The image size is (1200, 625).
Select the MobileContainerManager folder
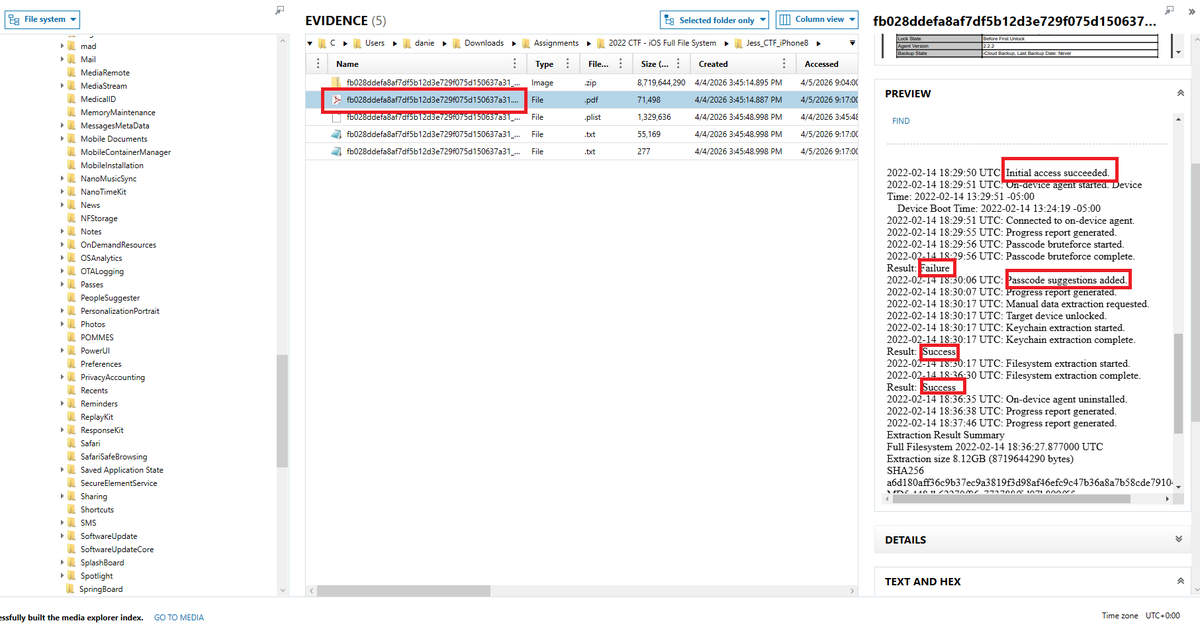[125, 152]
